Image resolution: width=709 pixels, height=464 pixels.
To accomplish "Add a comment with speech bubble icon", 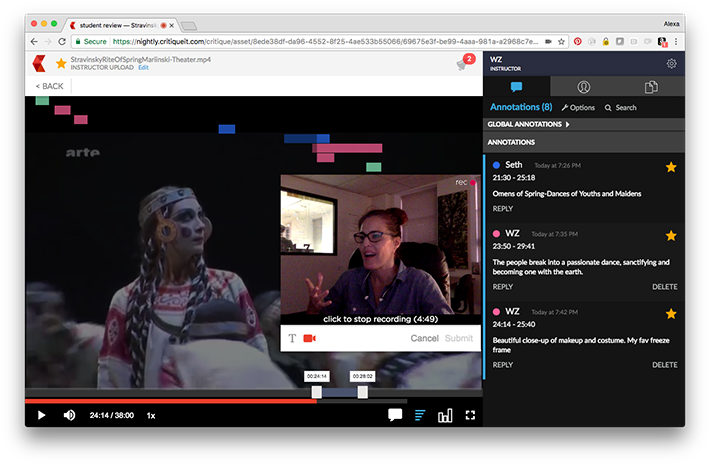I will [x=395, y=415].
